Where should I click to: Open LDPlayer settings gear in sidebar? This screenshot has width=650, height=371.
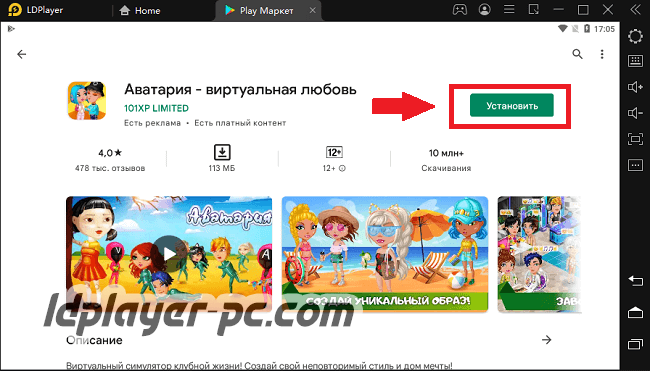click(x=635, y=36)
